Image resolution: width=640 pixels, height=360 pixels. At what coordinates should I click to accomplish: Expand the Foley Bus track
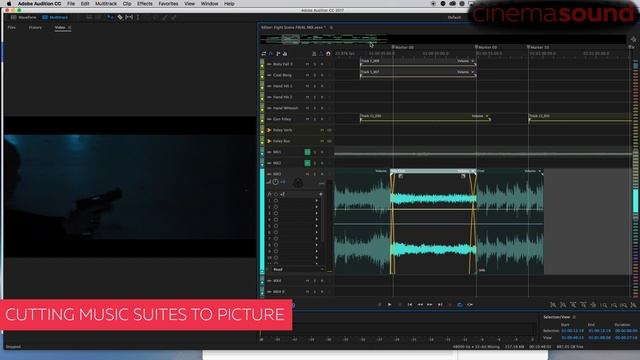(269, 141)
